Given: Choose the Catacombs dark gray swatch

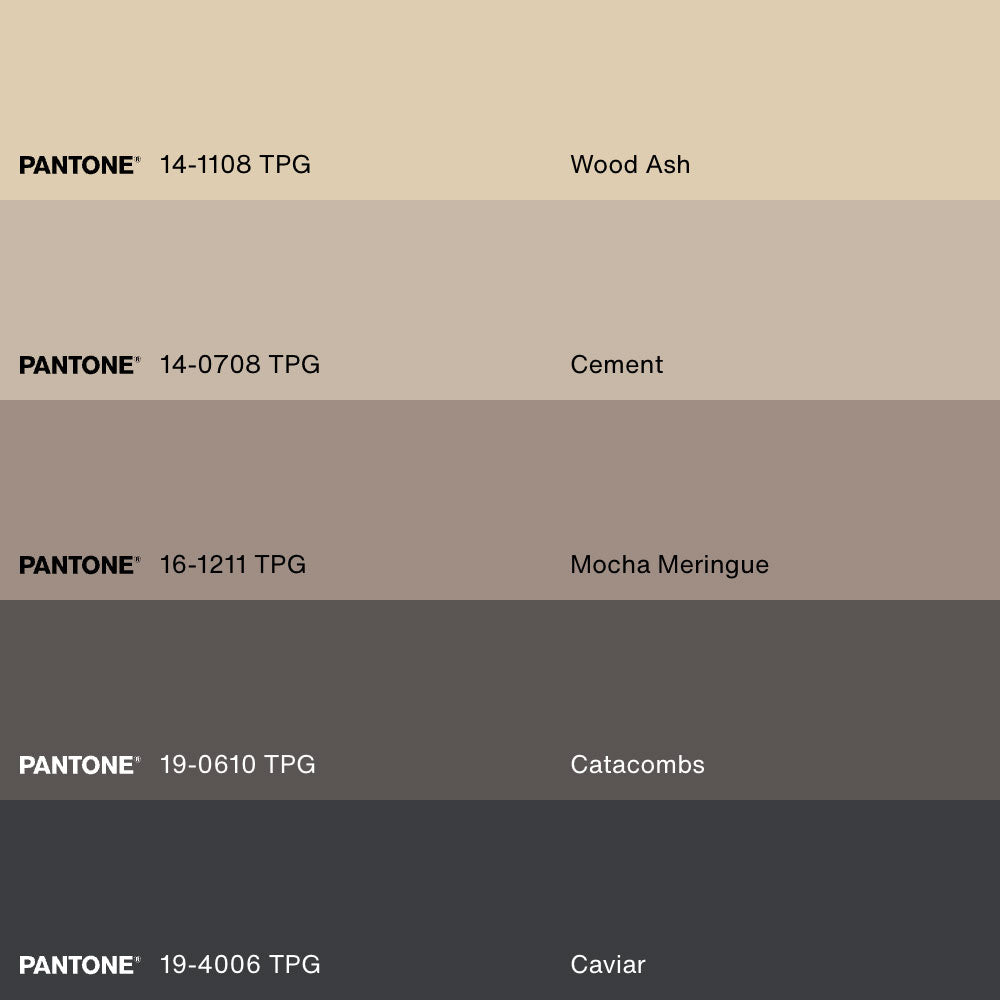Looking at the screenshot, I should (500, 680).
